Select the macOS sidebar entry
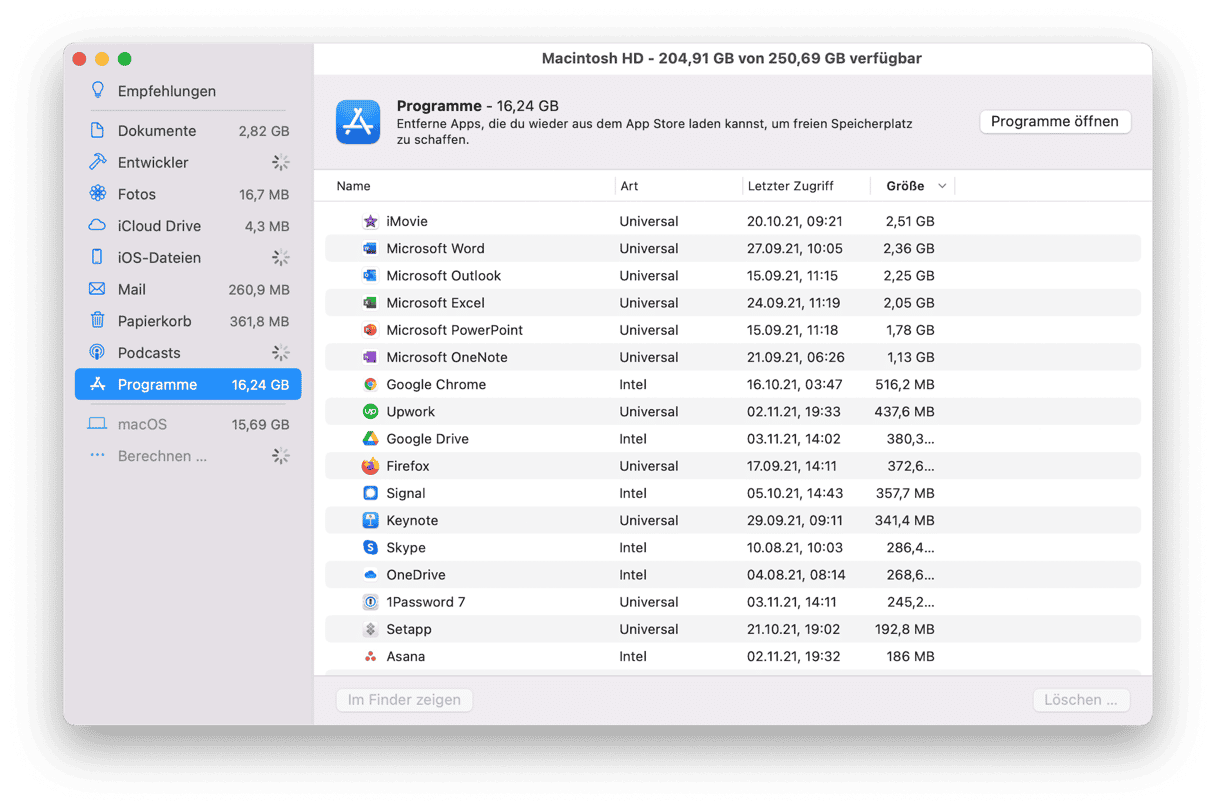Viewport: 1216px width, 809px height. click(x=188, y=424)
